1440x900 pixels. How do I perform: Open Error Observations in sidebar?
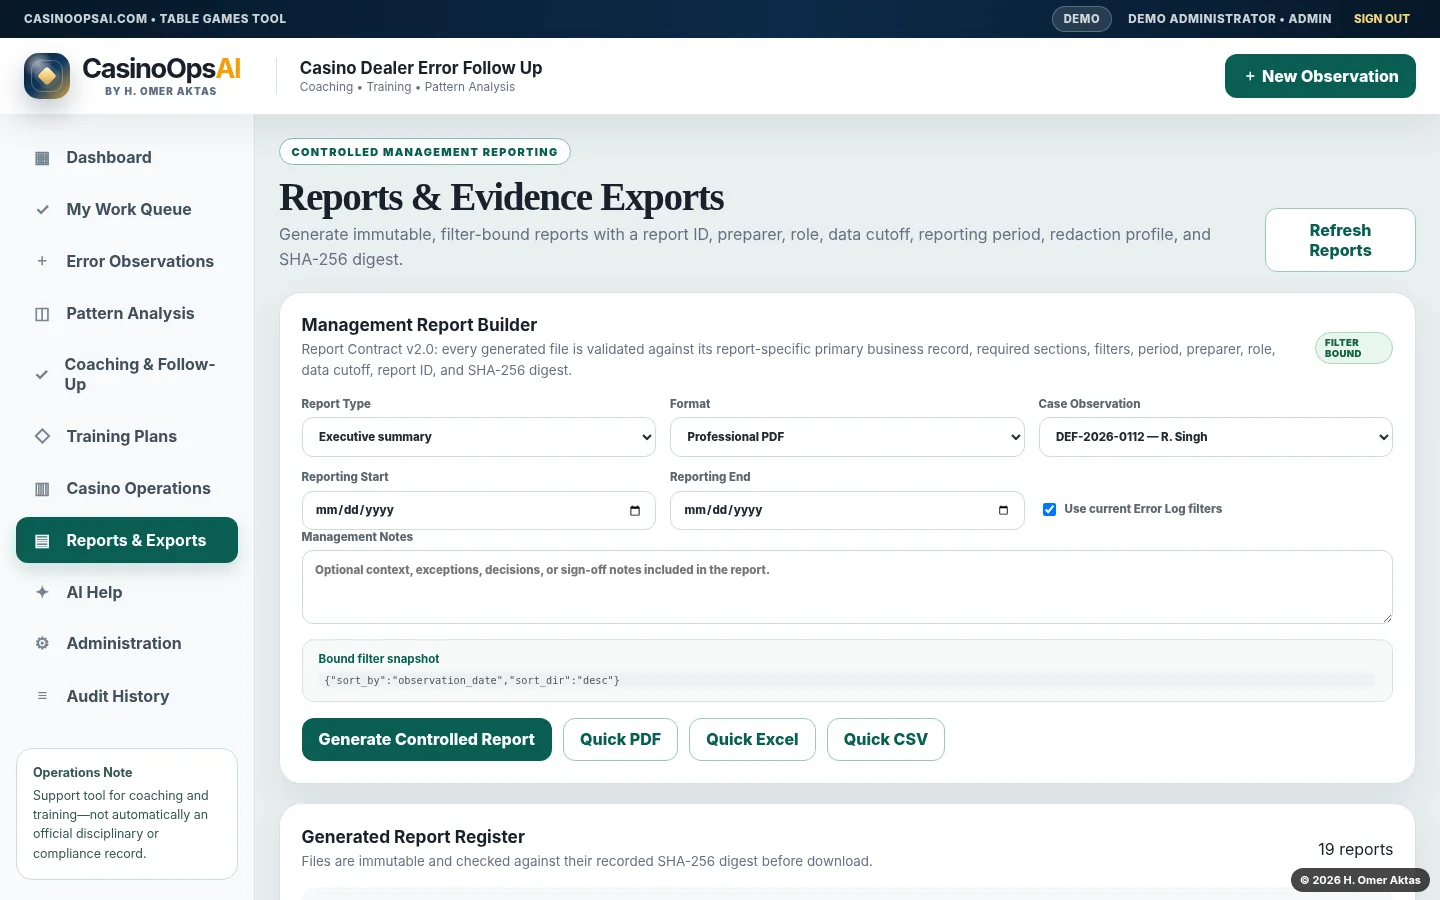point(127,262)
